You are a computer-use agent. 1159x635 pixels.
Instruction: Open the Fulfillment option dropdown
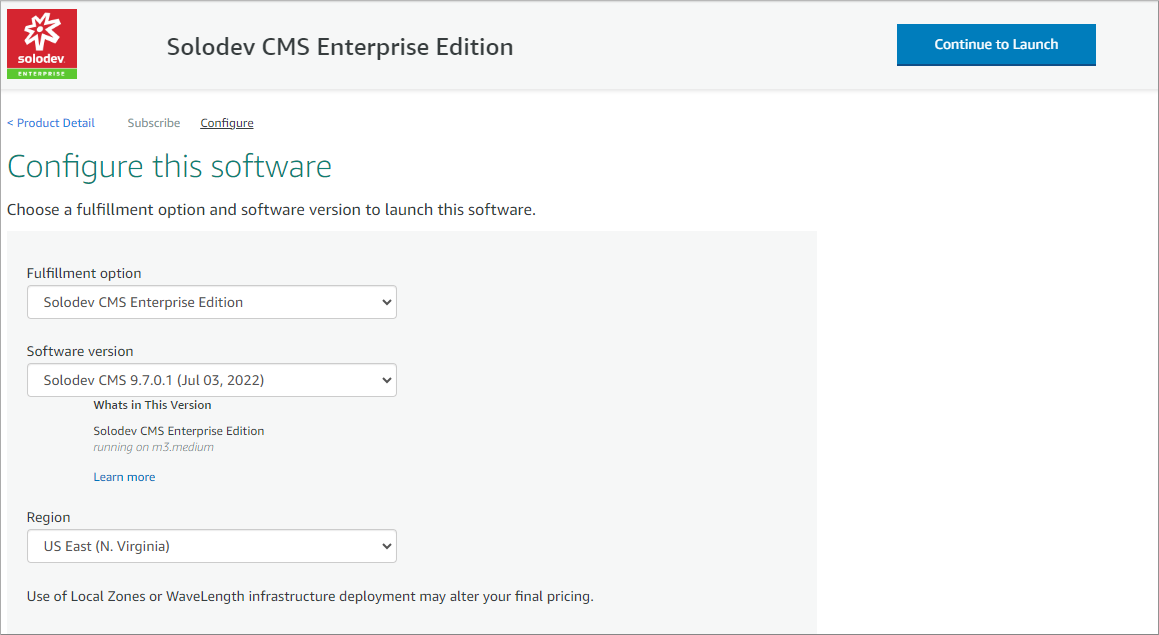(211, 302)
